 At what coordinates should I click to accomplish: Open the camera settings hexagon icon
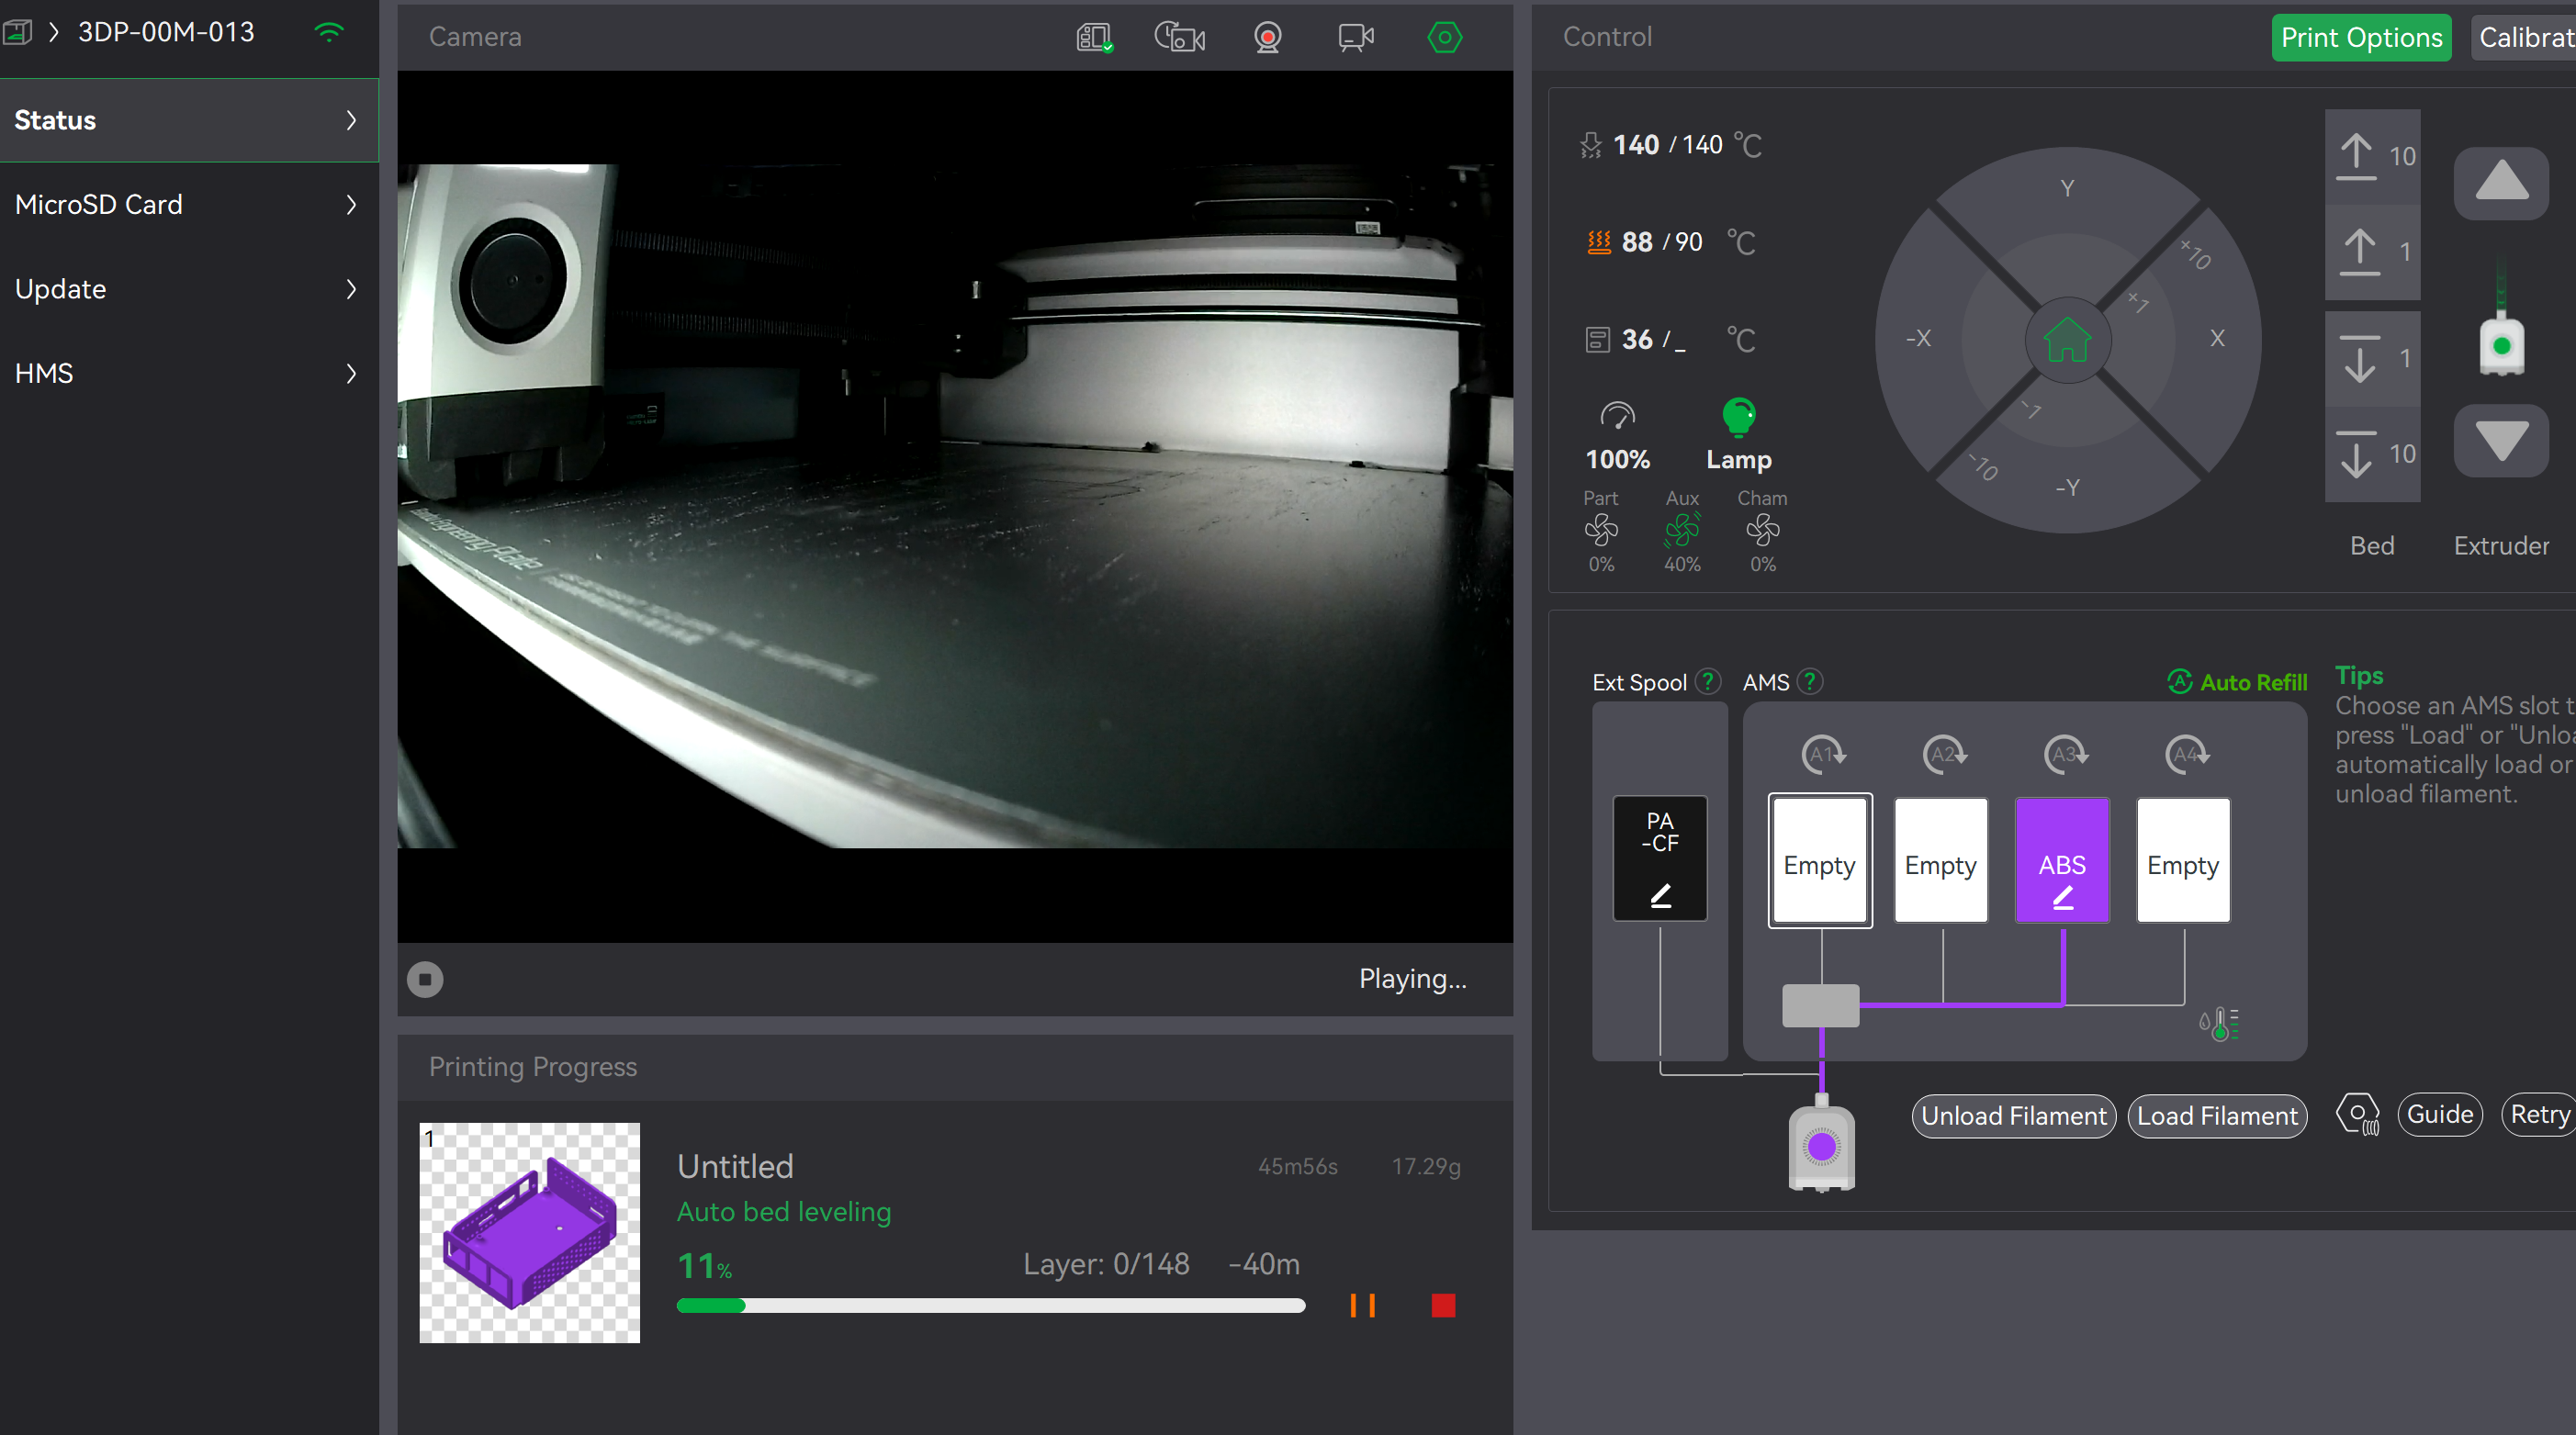pyautogui.click(x=1444, y=38)
